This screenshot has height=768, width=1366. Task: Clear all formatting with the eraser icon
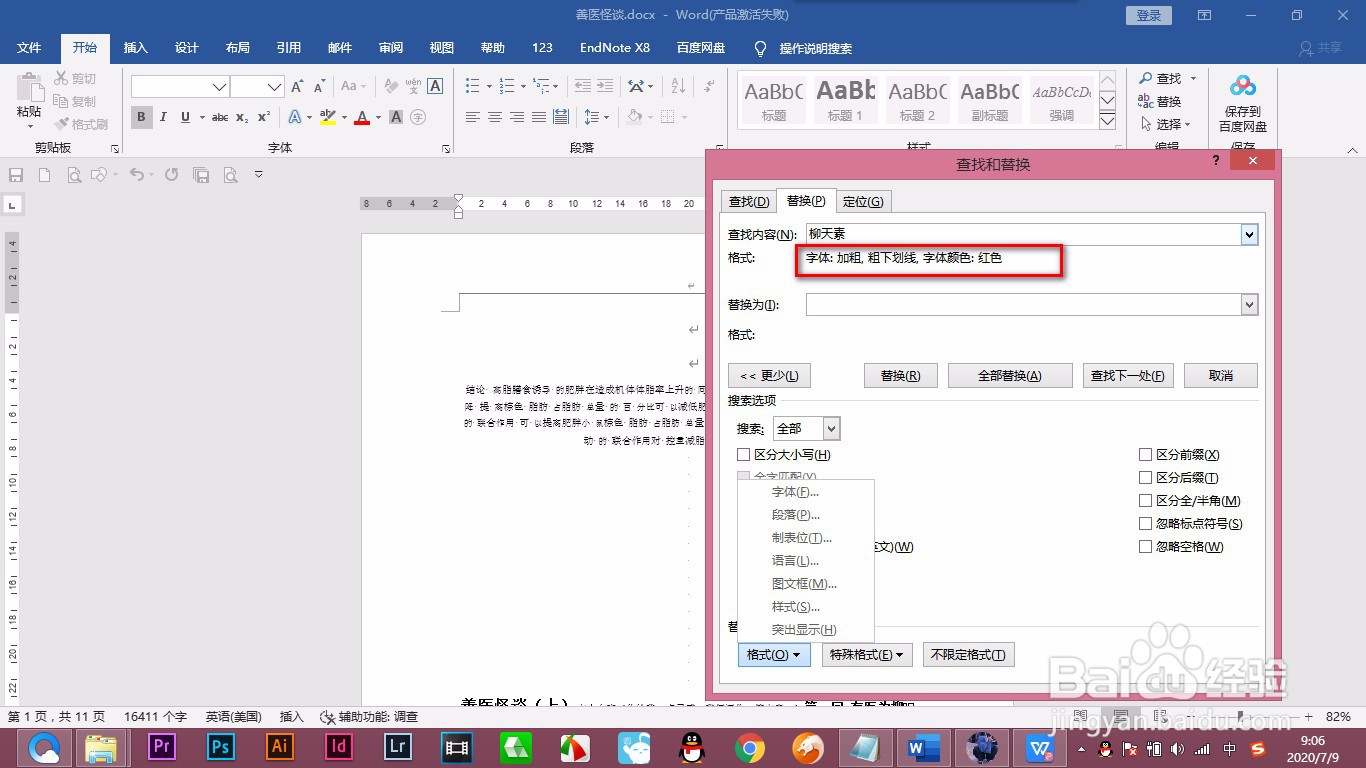click(391, 87)
